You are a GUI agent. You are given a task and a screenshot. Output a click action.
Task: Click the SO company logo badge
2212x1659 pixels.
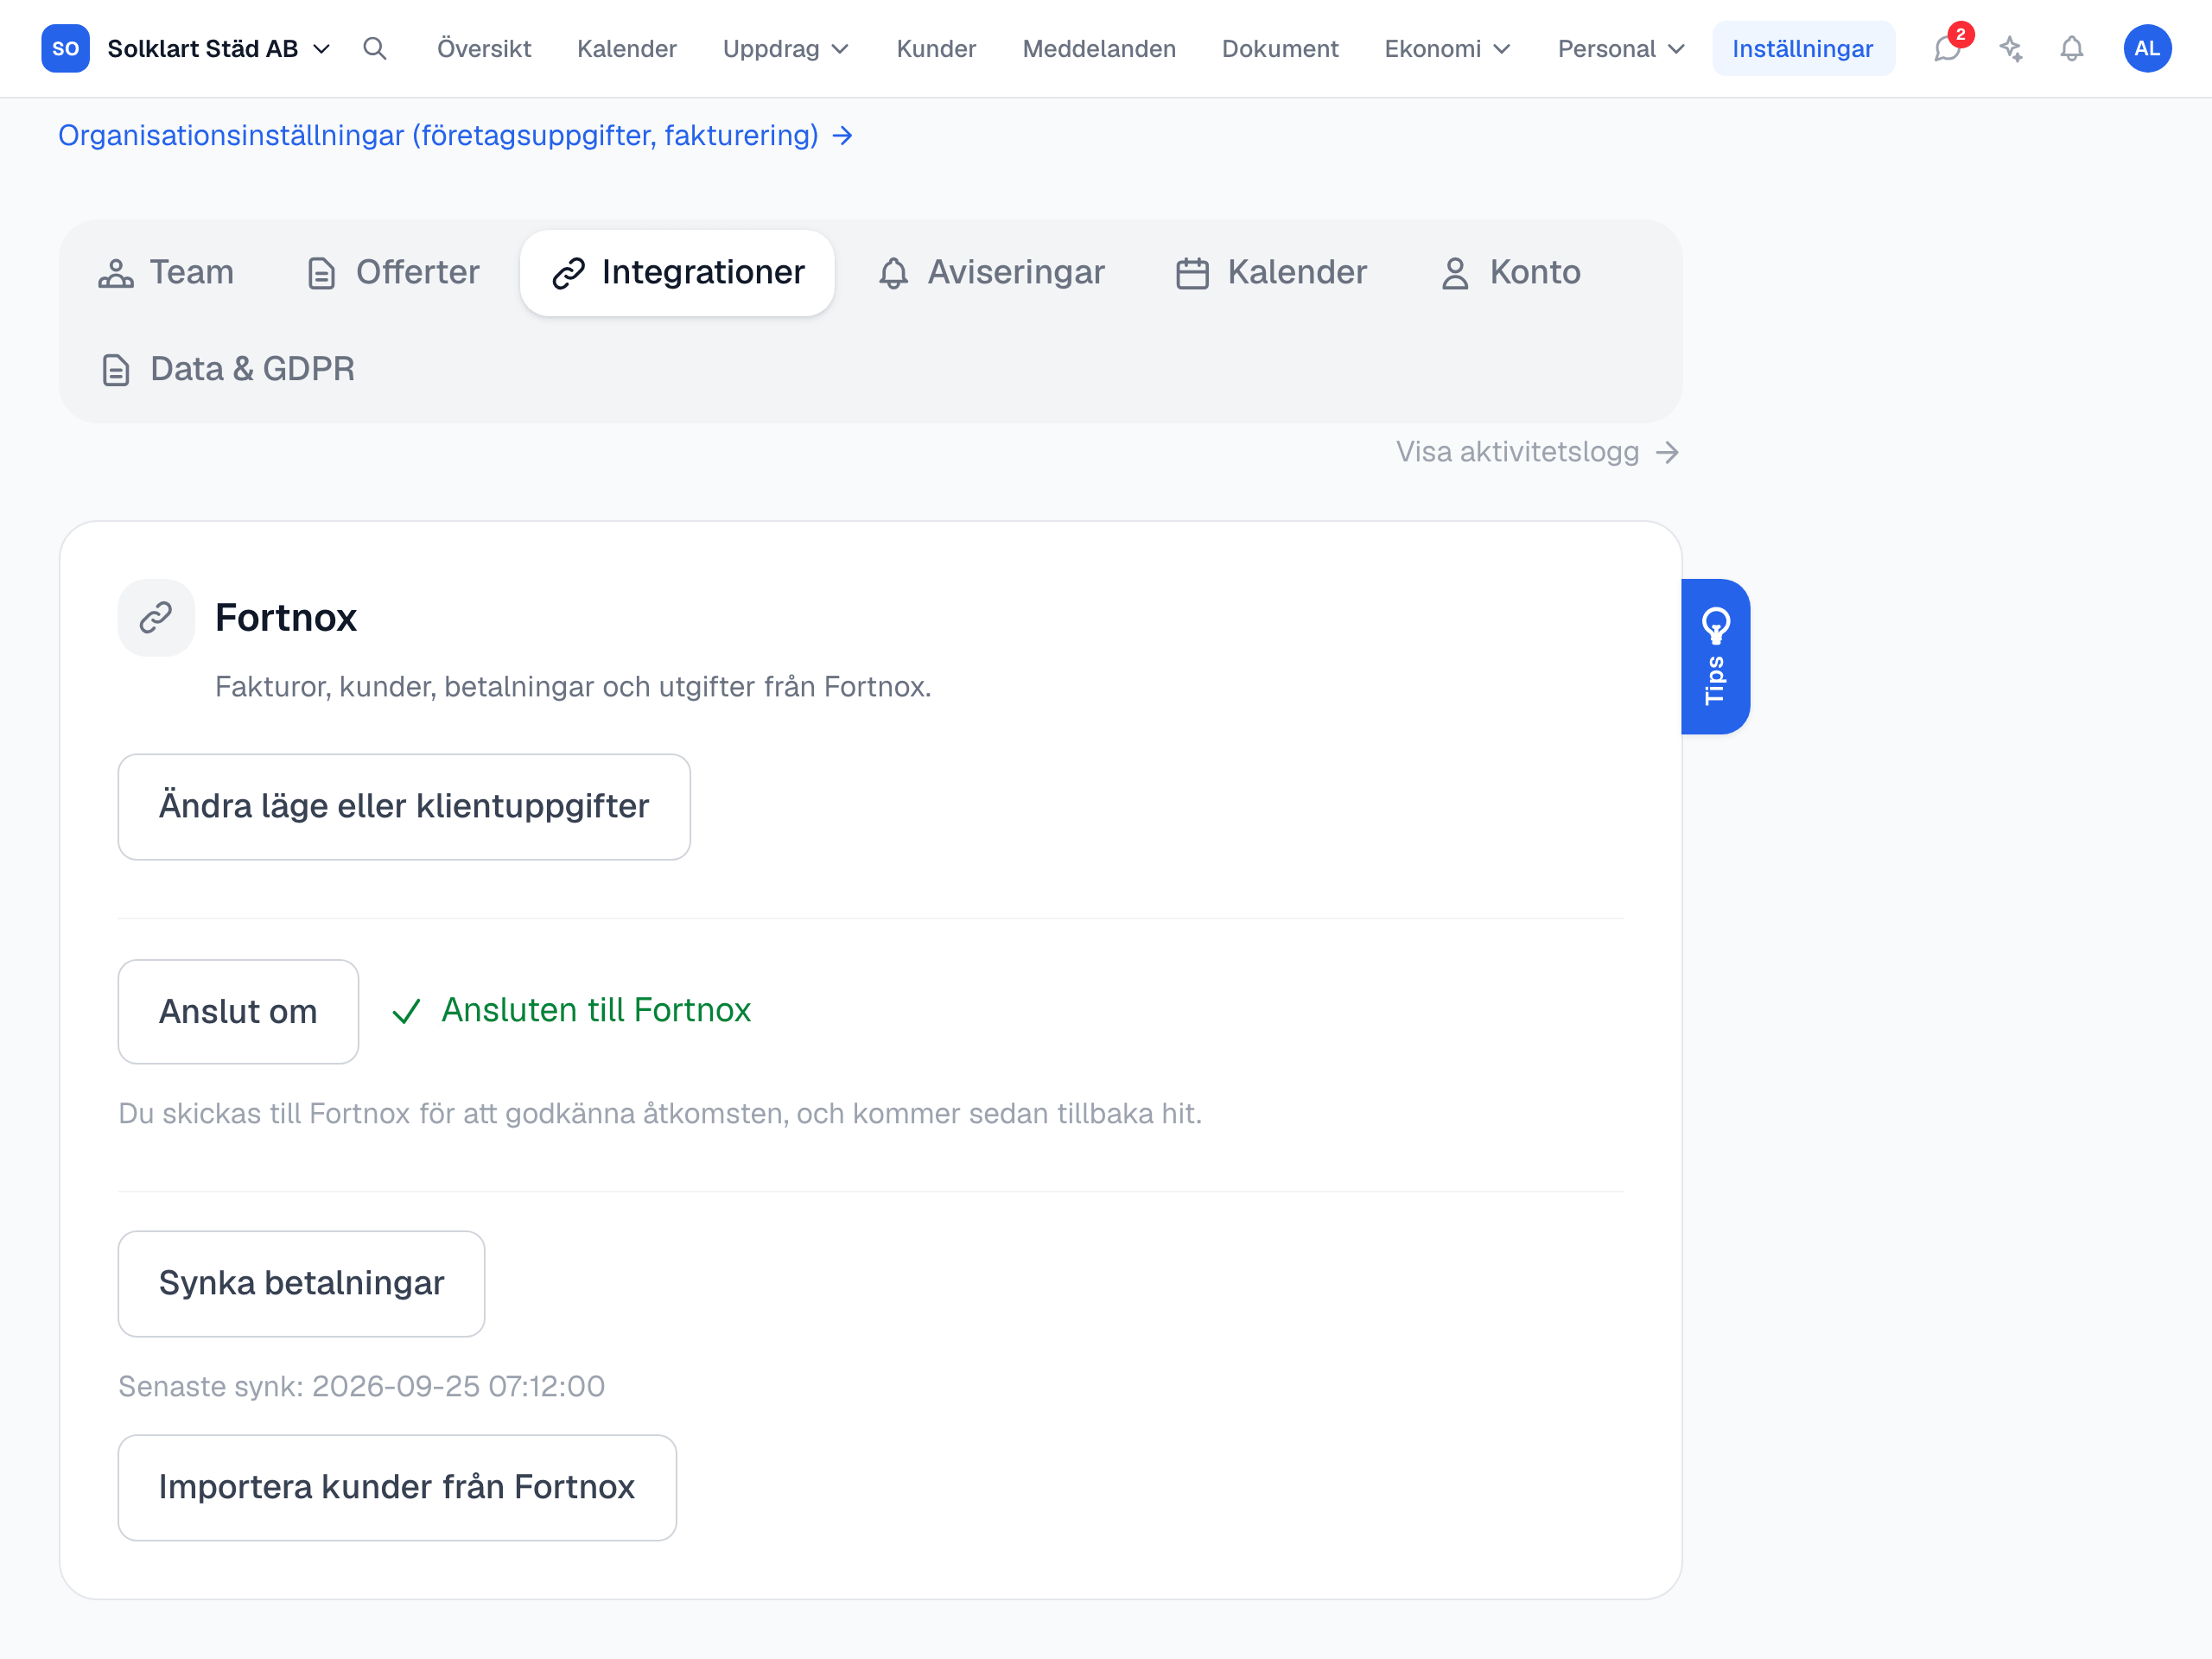point(65,48)
